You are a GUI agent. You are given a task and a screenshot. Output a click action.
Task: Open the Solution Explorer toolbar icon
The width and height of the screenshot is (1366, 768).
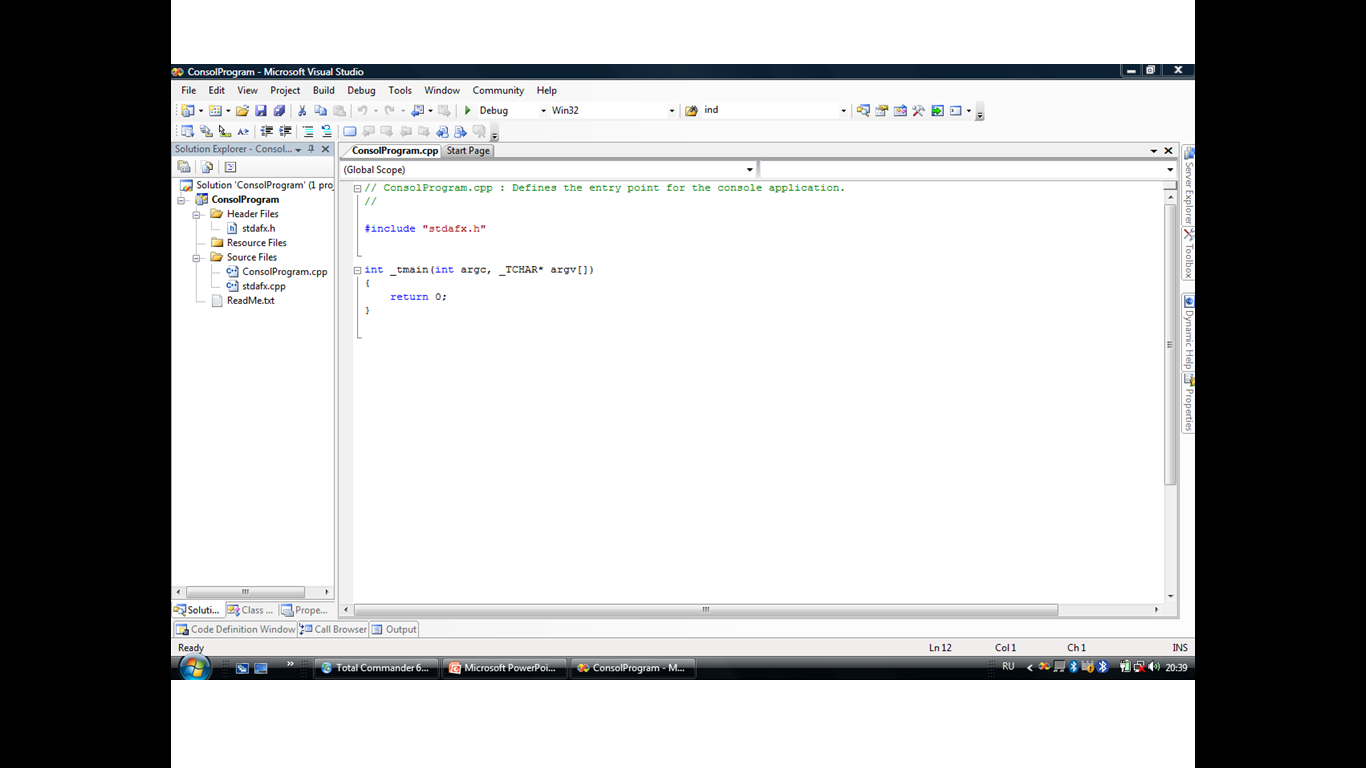[x=863, y=111]
